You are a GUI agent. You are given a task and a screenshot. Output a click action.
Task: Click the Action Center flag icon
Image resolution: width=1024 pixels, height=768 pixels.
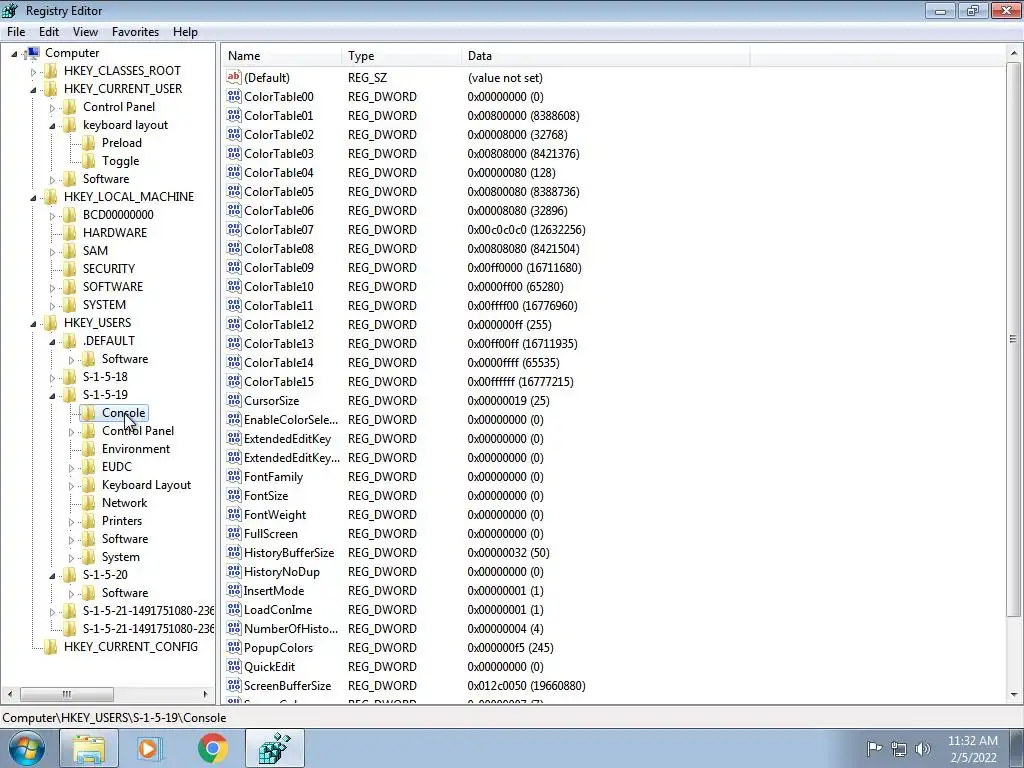[x=874, y=748]
